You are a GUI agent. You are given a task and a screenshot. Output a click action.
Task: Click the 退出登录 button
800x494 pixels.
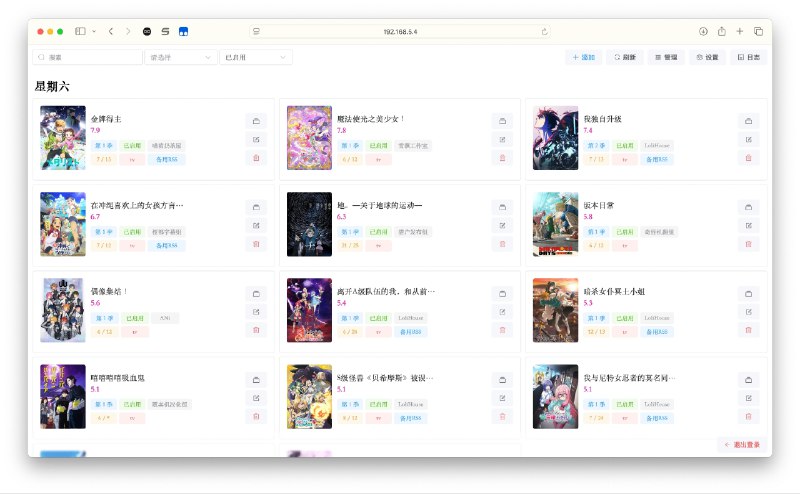[742, 444]
